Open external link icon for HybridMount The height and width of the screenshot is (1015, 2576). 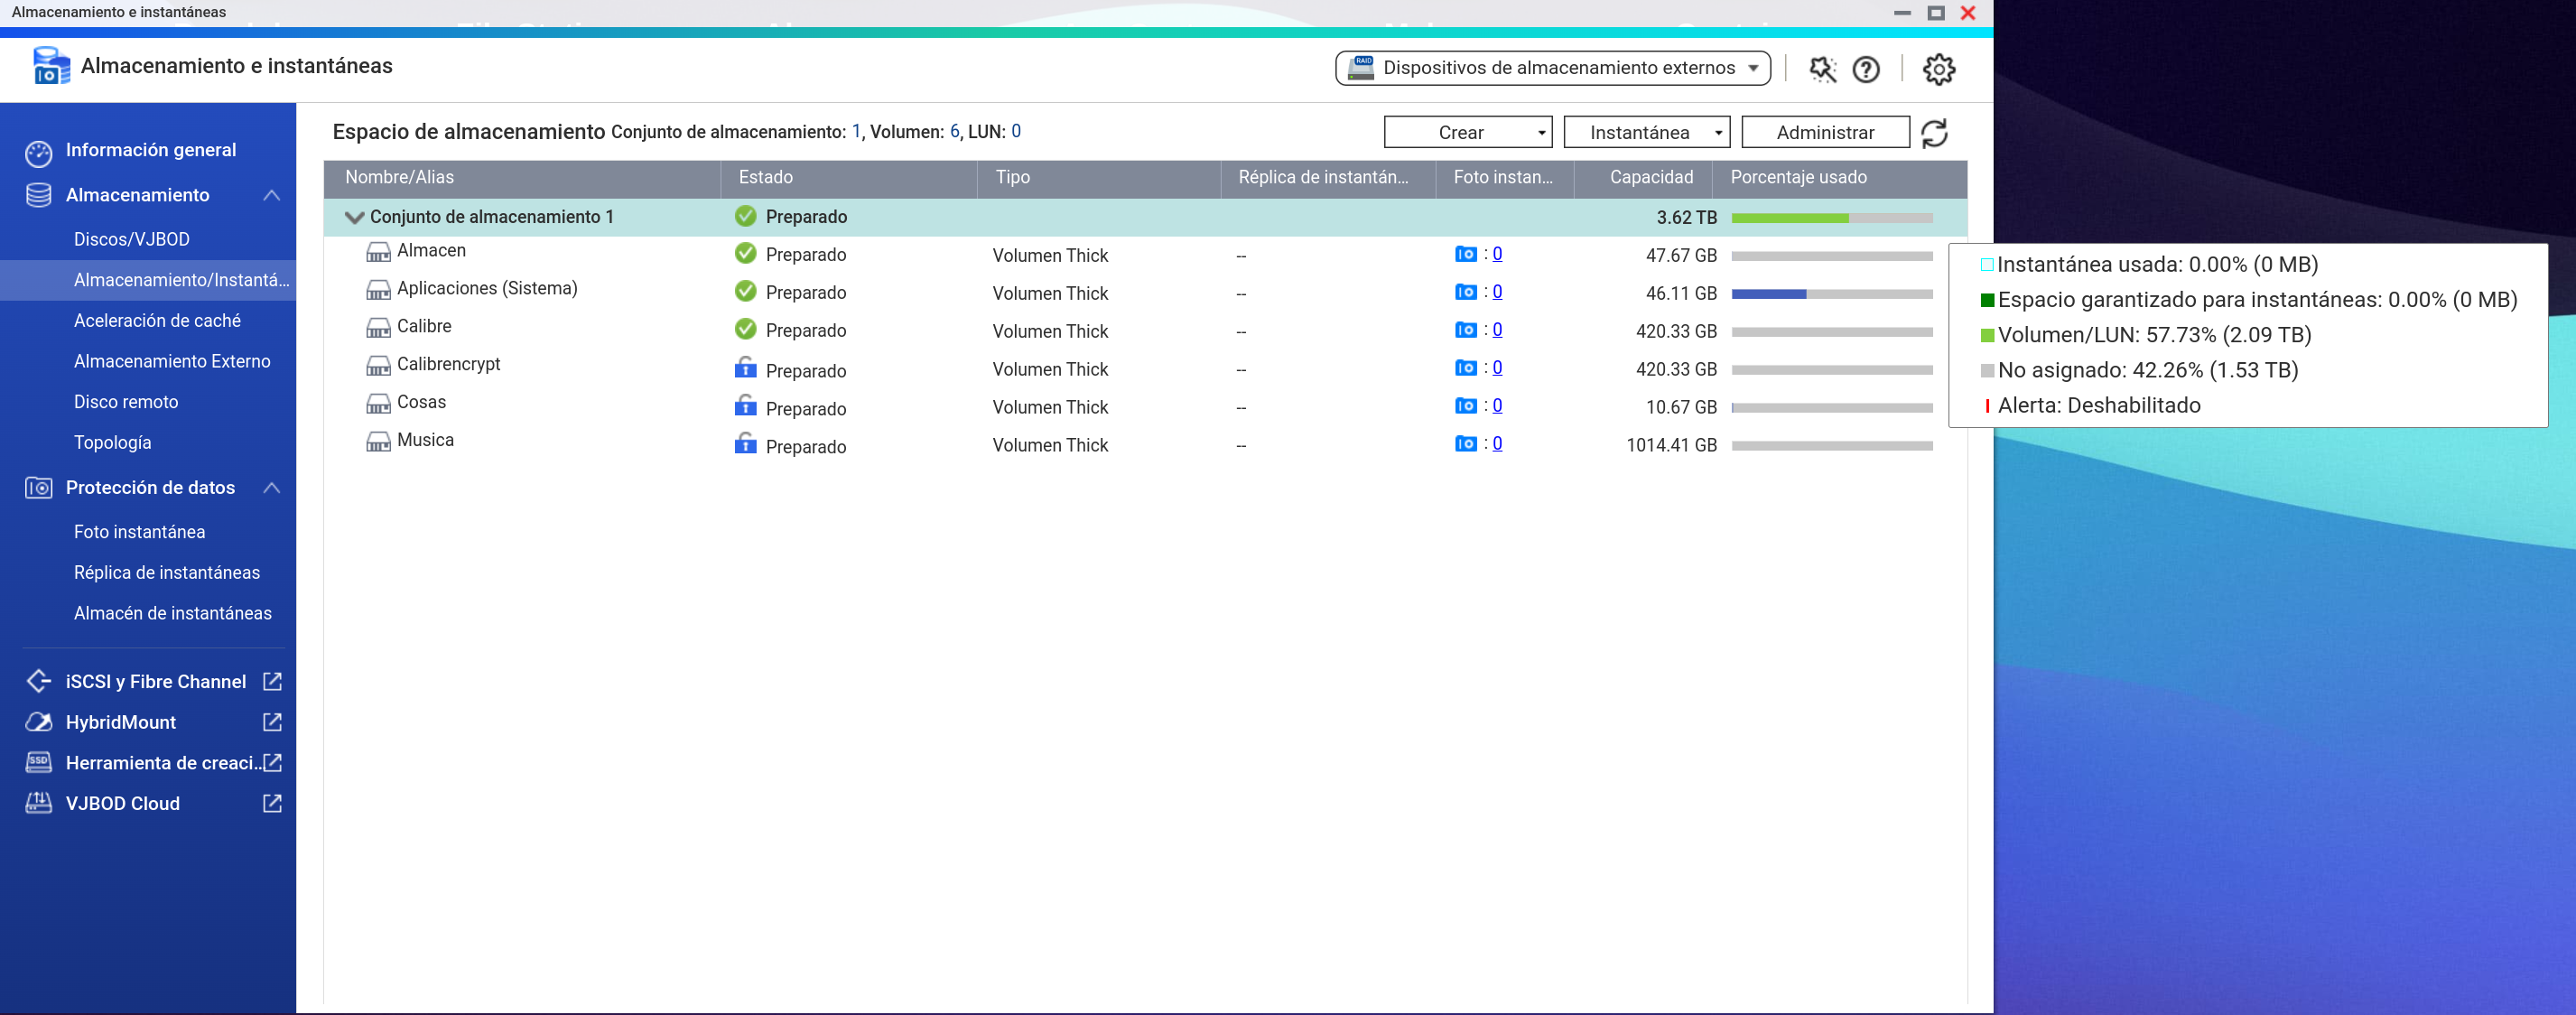pos(272,722)
